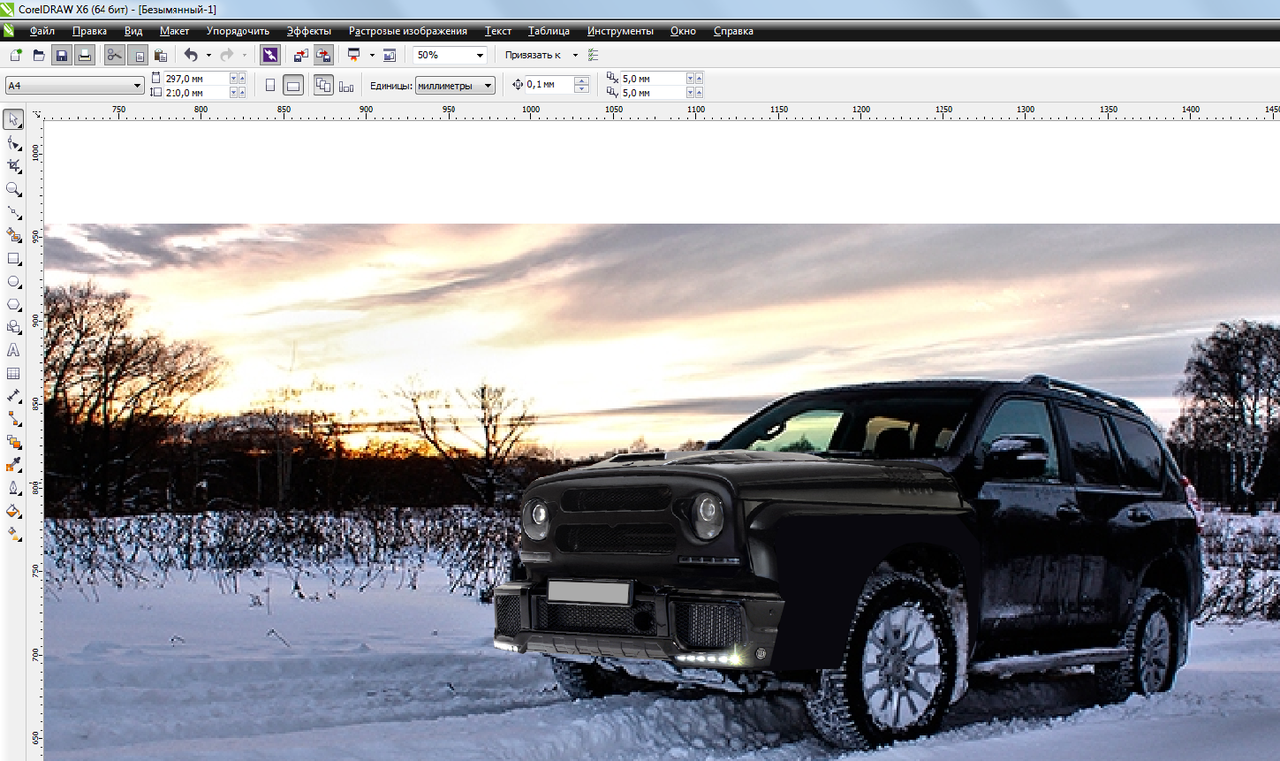Click the nudge offset 0,1 мм field
The width and height of the screenshot is (1280, 761).
[x=549, y=85]
